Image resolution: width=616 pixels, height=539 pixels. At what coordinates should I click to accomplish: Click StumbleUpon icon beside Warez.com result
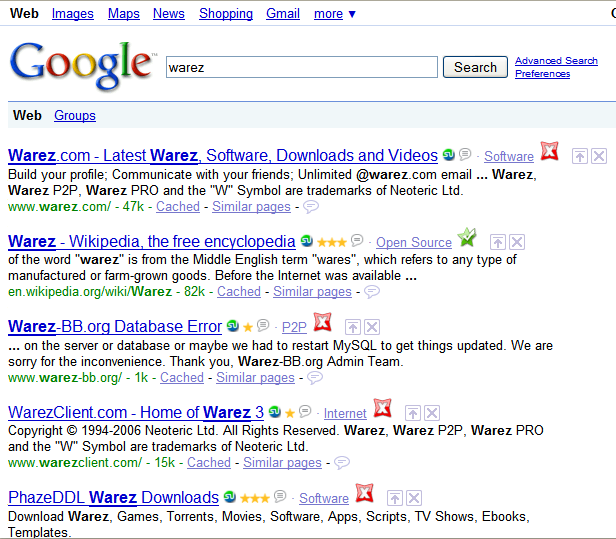449,155
